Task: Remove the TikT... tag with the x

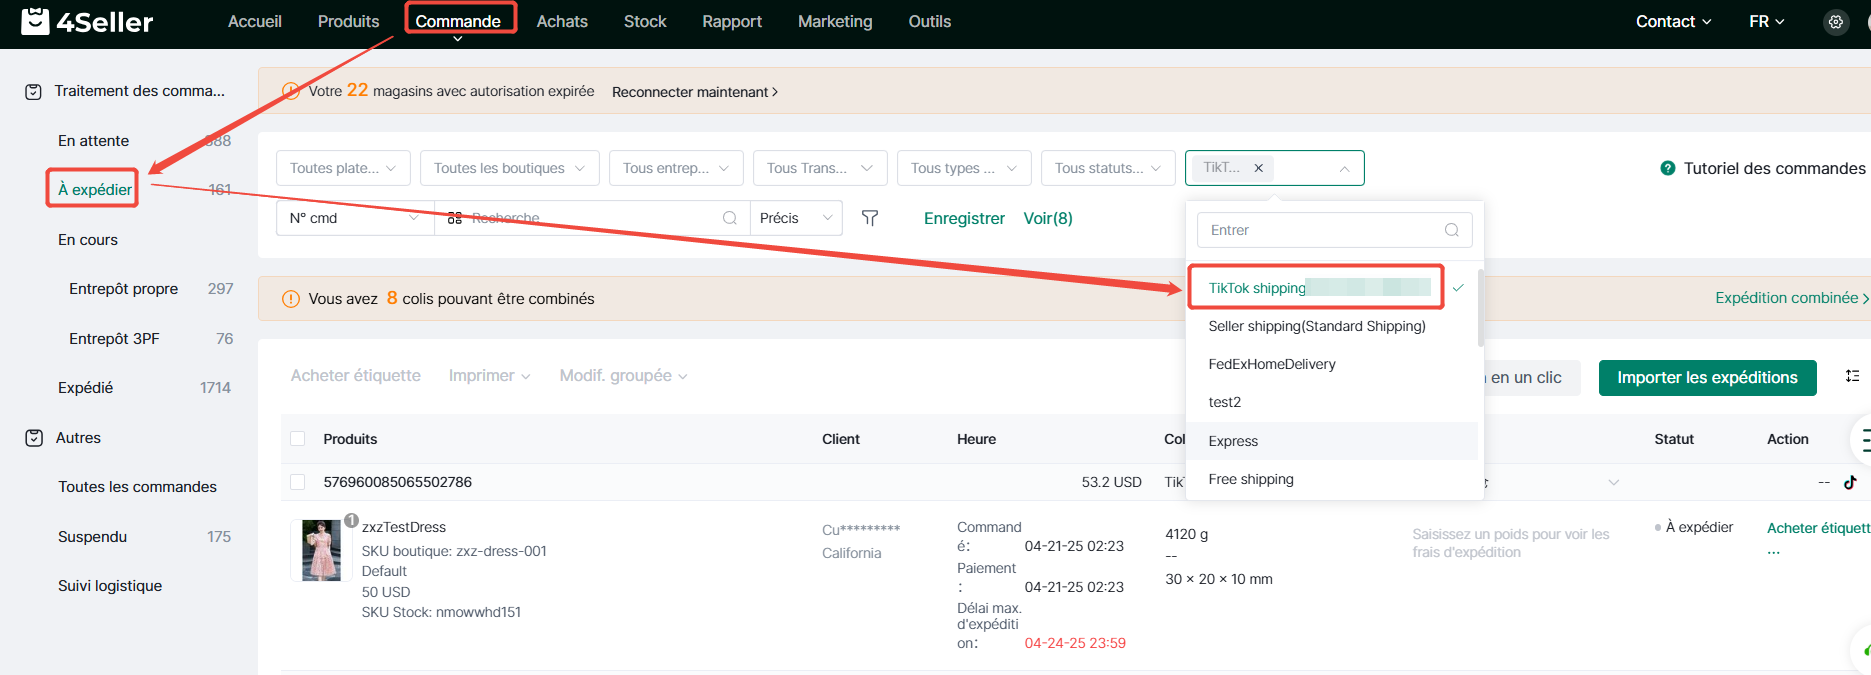Action: point(1259,168)
